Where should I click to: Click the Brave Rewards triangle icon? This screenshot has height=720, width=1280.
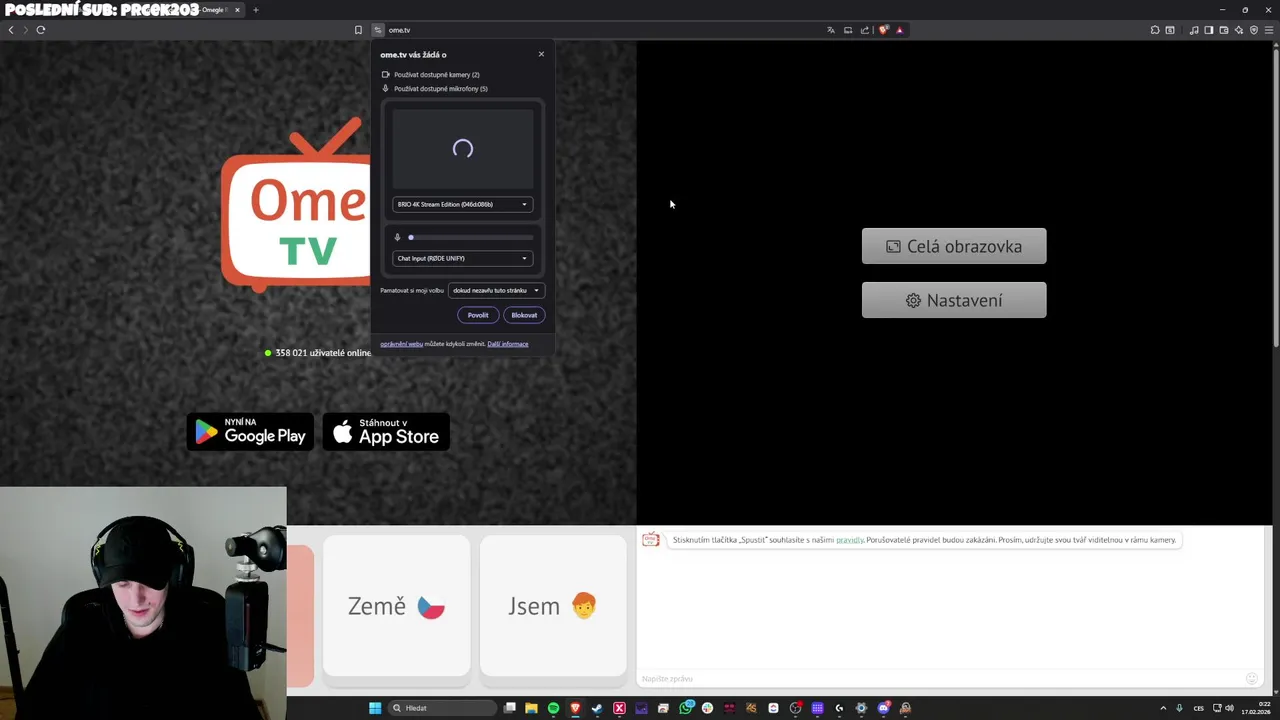click(x=899, y=30)
